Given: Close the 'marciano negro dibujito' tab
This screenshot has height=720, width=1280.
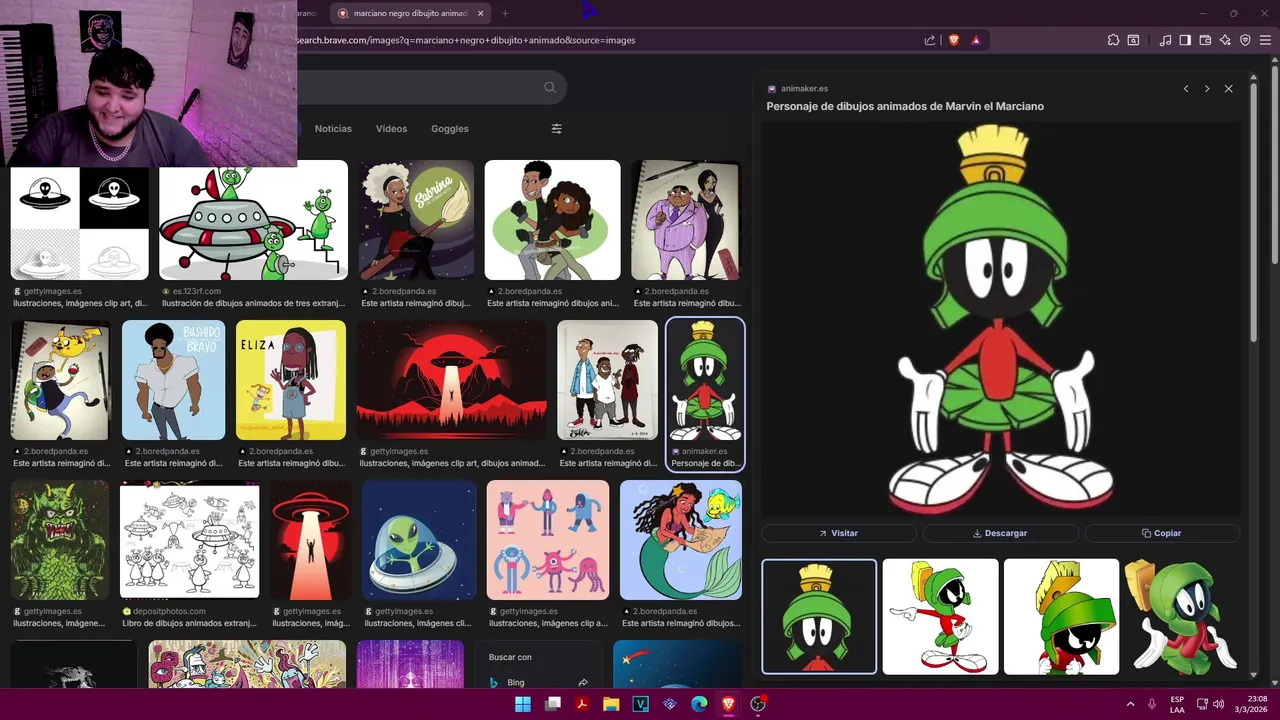Looking at the screenshot, I should click(480, 13).
